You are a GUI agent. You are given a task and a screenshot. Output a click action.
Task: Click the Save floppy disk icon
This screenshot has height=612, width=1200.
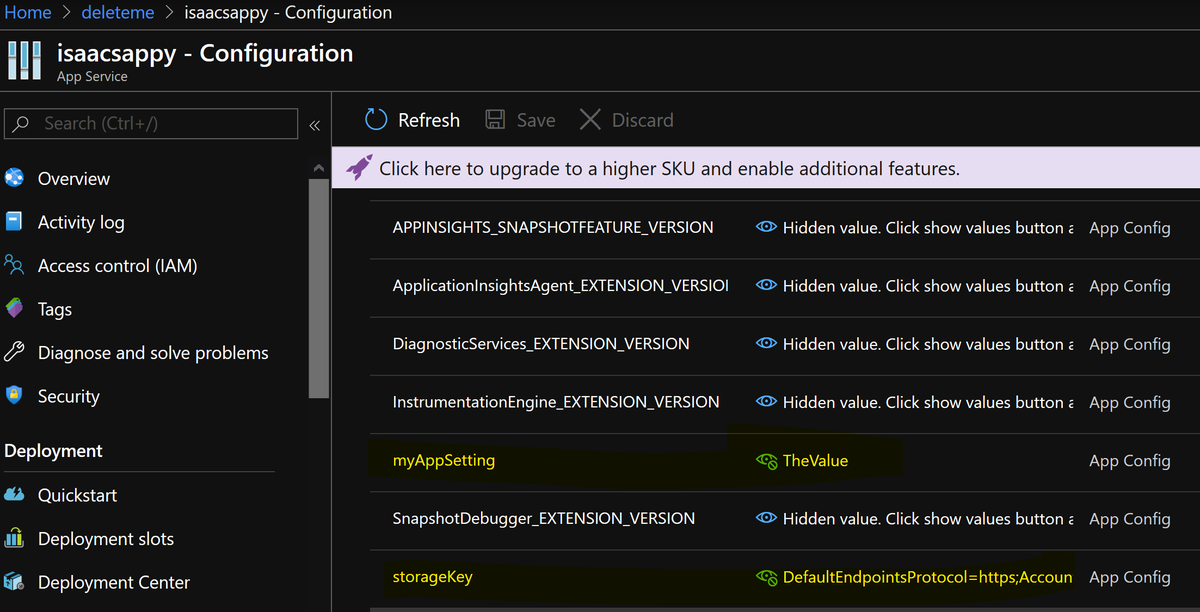(495, 120)
